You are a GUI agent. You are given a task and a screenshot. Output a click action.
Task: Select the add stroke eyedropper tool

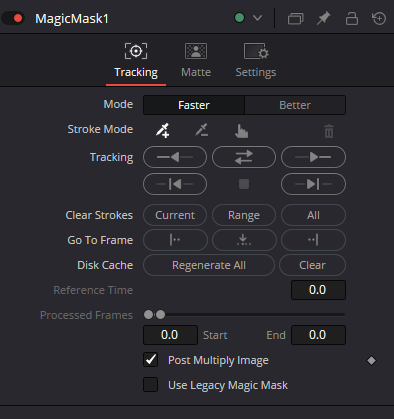click(x=163, y=130)
